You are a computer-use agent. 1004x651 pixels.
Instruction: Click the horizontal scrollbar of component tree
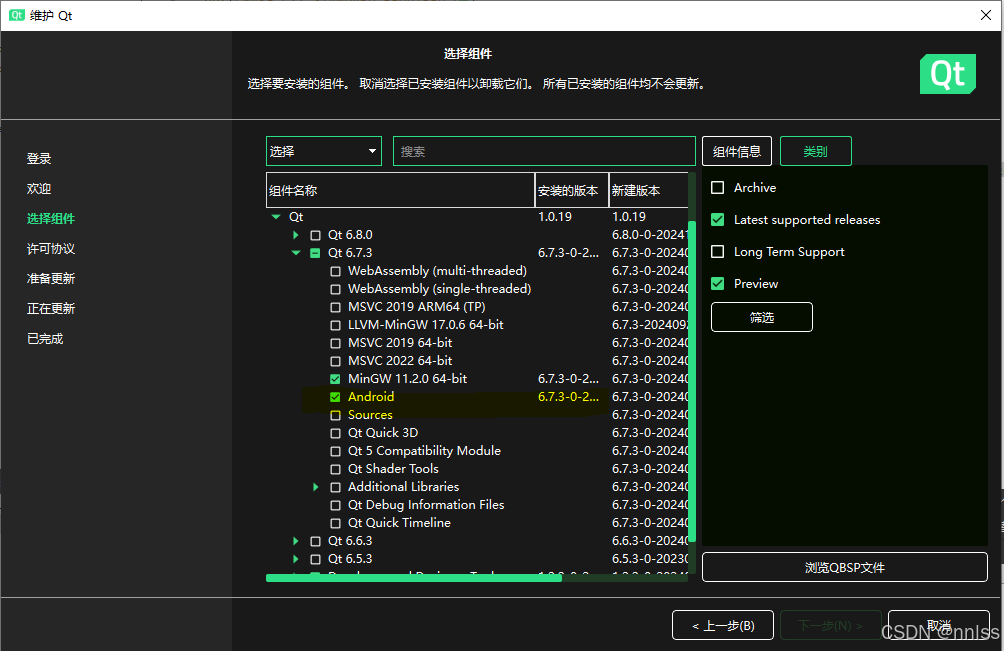coord(414,578)
